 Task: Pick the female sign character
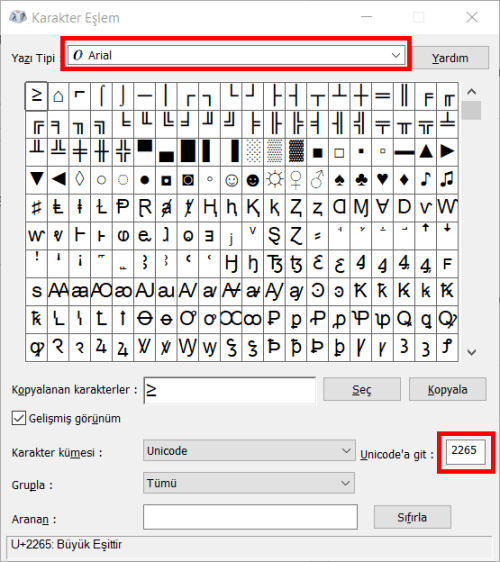(296, 180)
